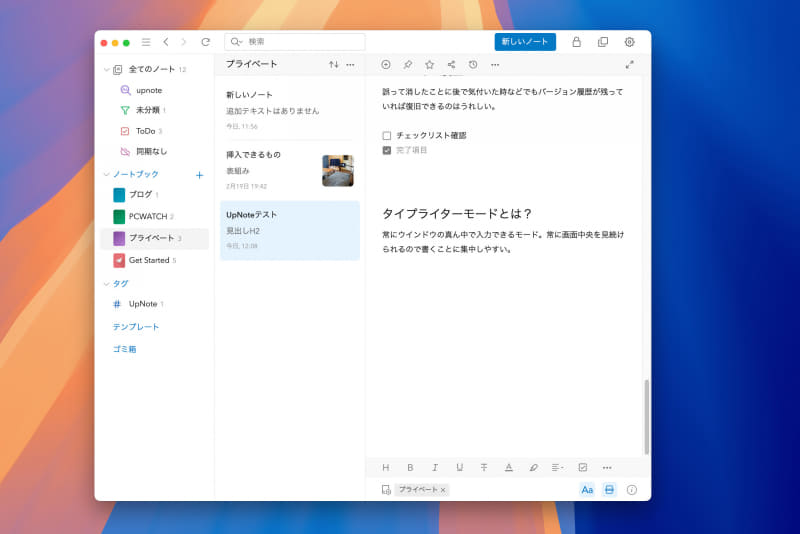The image size is (800, 534).
Task: Toggle strikethrough formatting
Action: coord(484,467)
